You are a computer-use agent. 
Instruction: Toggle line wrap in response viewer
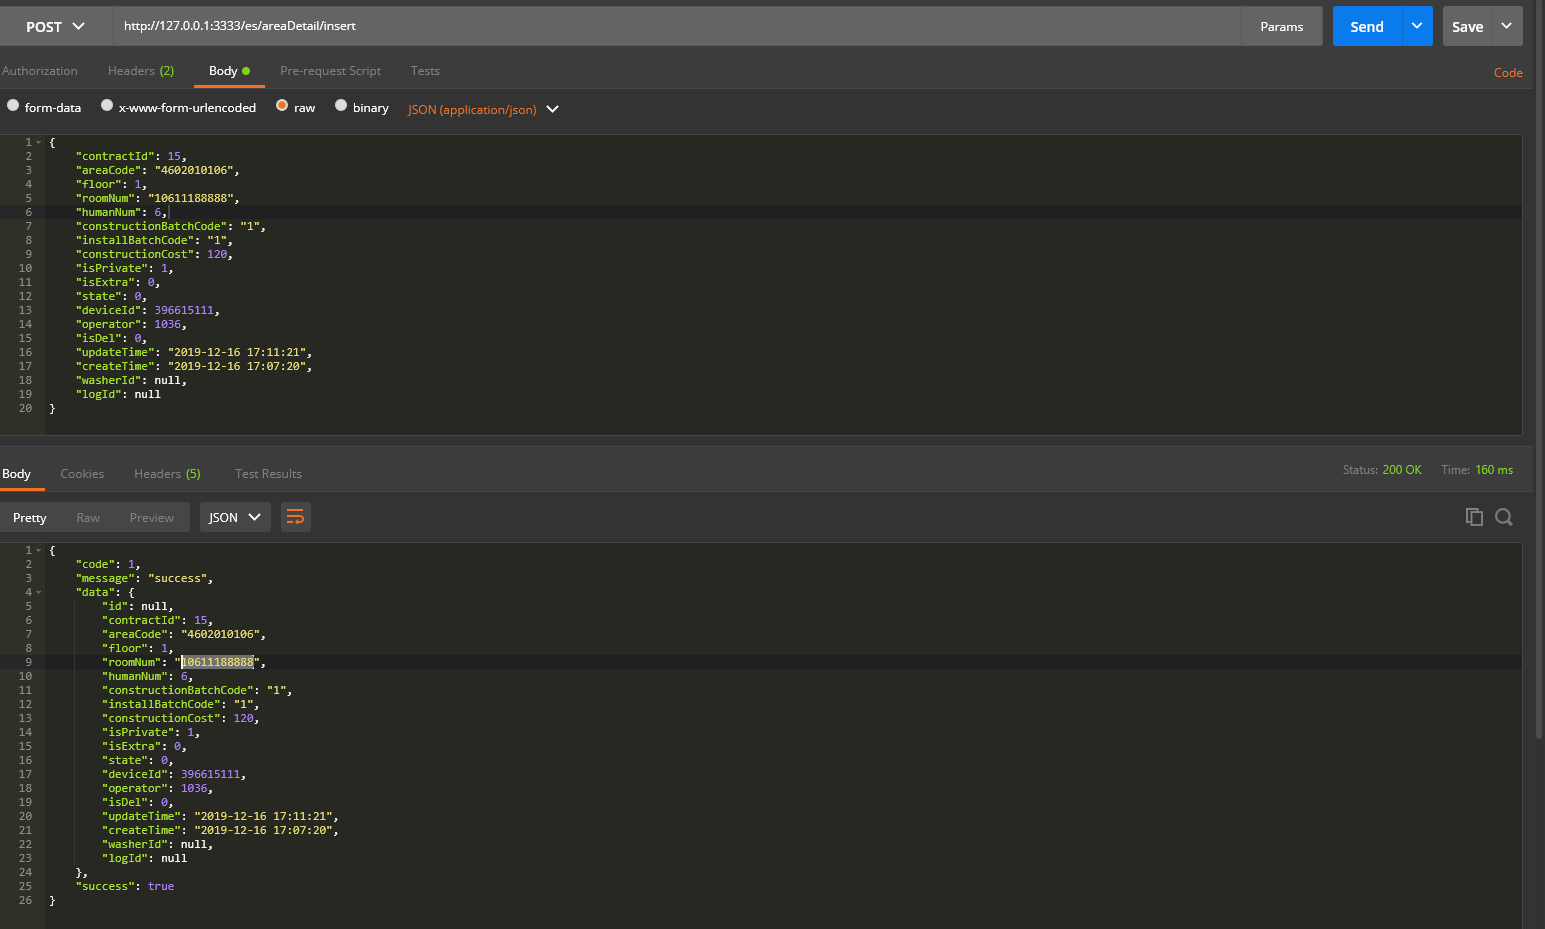[295, 517]
